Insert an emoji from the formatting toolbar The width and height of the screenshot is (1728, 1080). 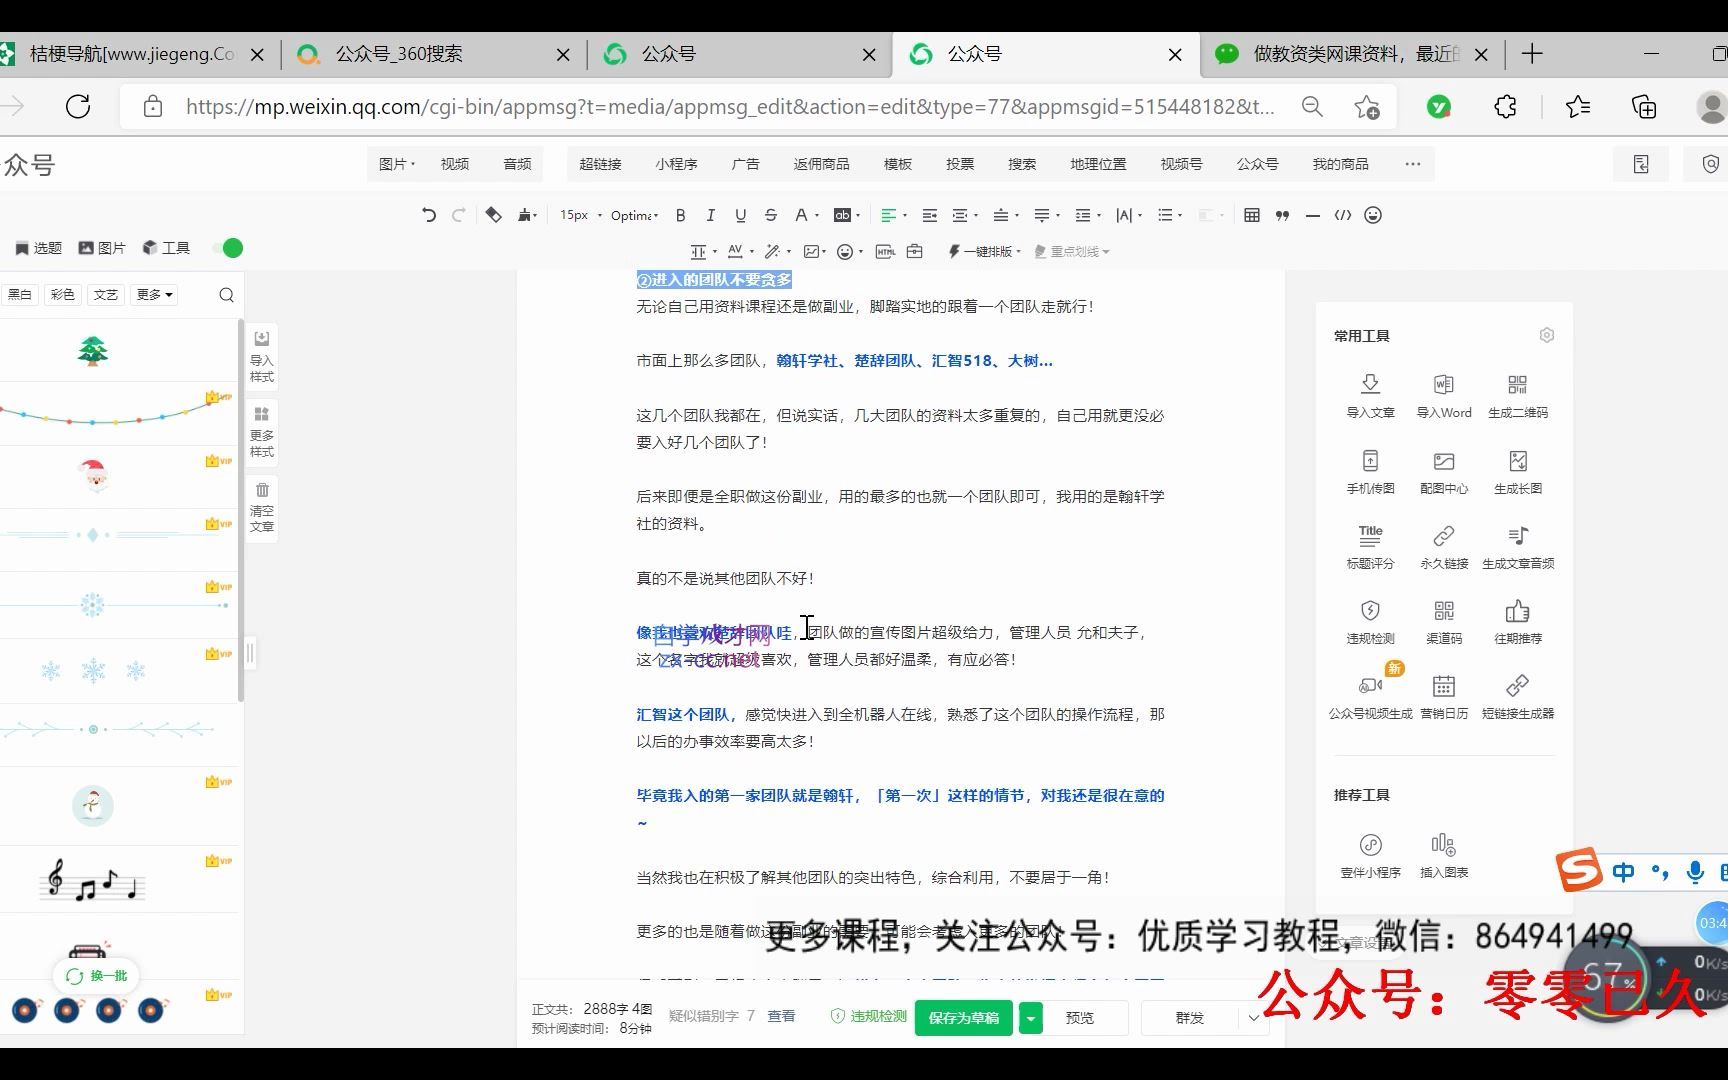(x=1373, y=214)
